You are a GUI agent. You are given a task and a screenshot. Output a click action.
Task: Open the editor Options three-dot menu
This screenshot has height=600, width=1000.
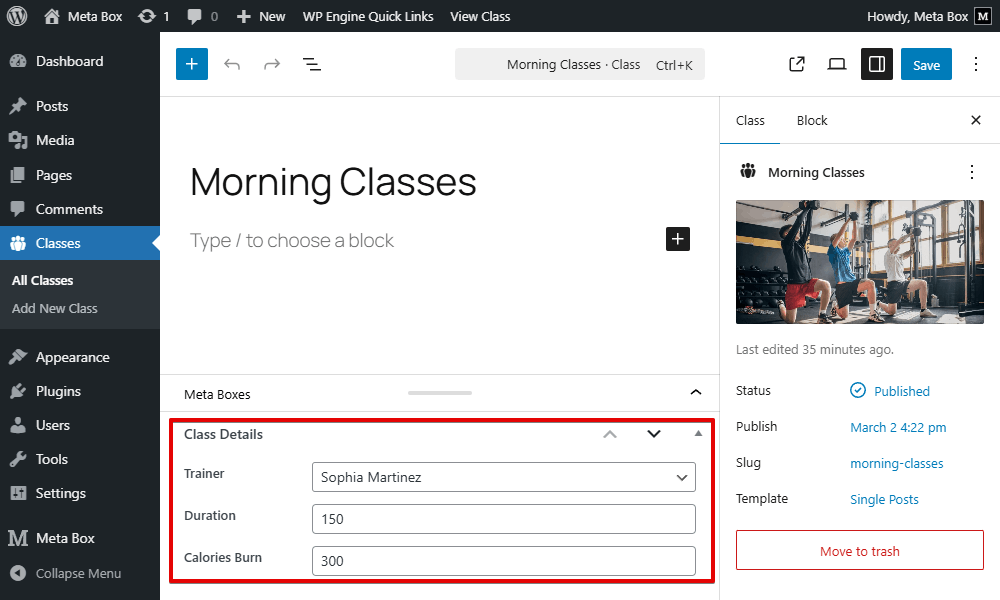pyautogui.click(x=976, y=64)
